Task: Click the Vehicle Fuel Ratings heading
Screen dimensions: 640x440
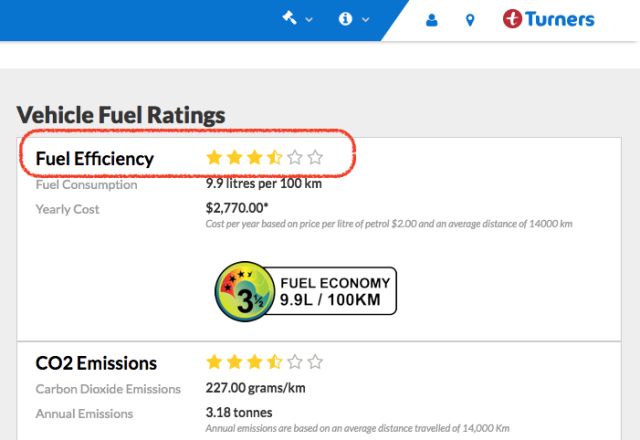Action: click(x=121, y=115)
